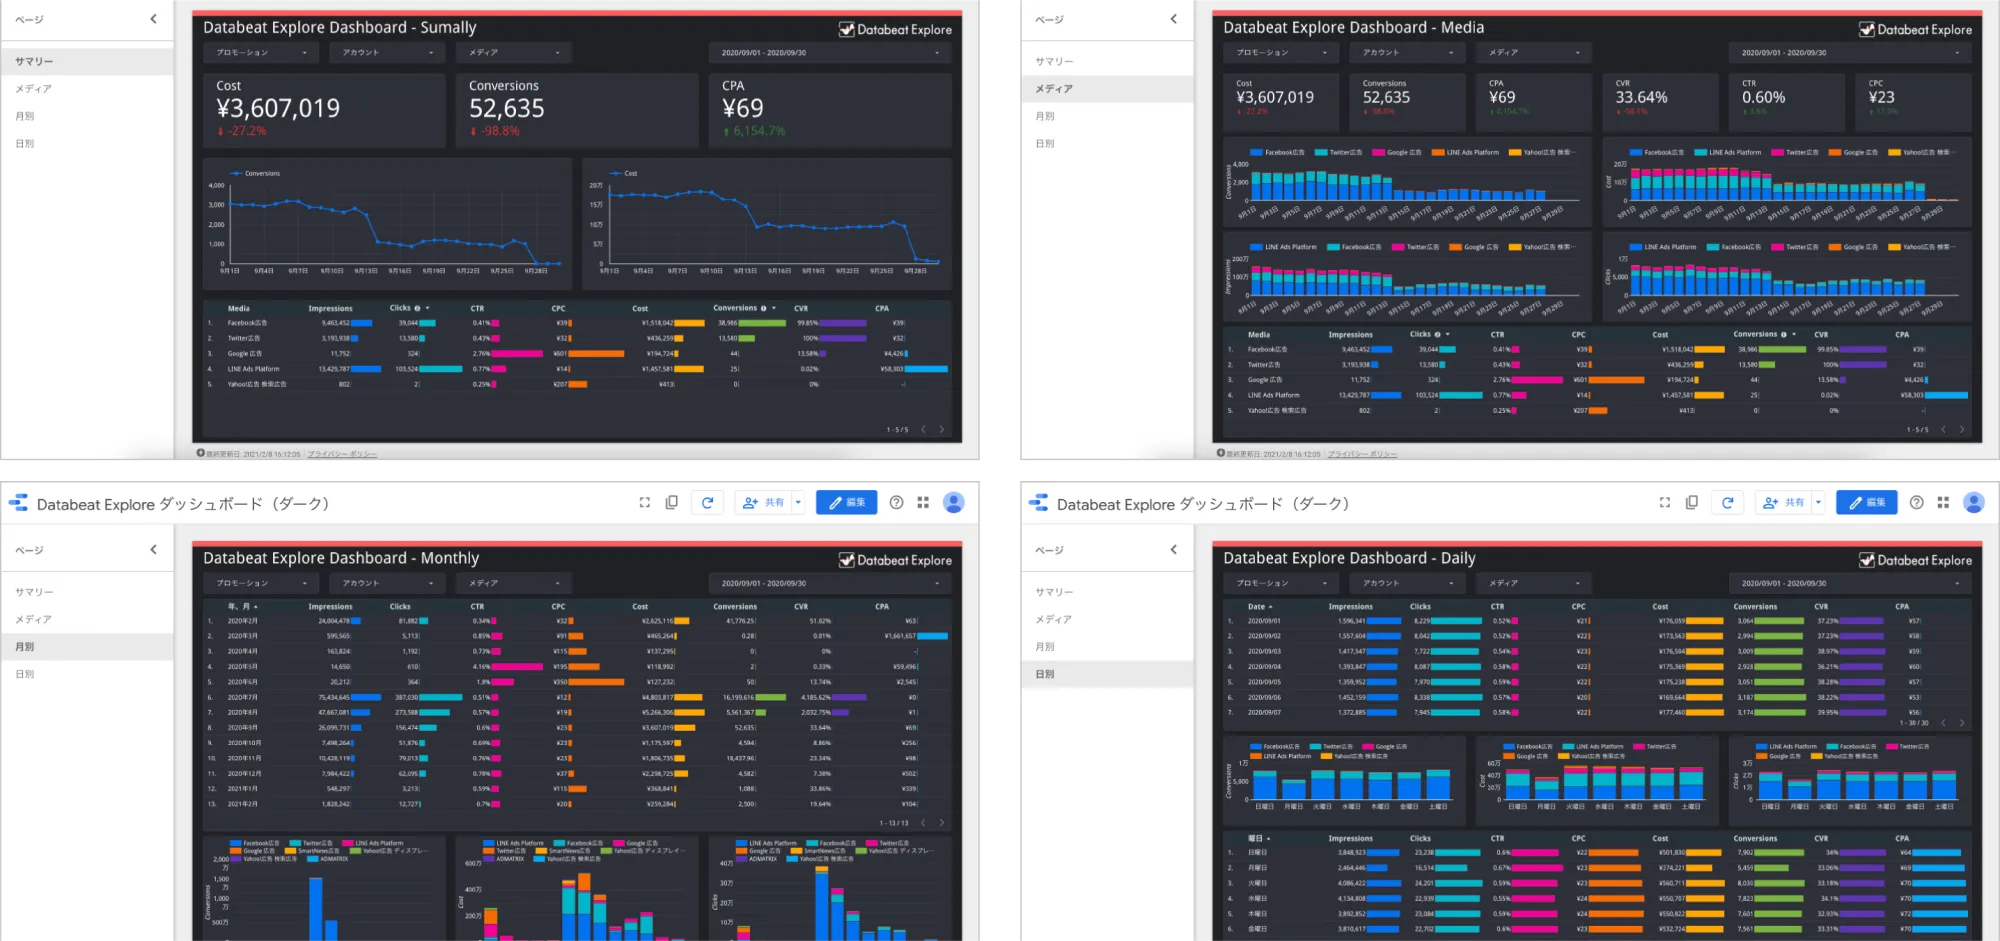Go to next page of Monthly table (1-13/13)
Viewport: 2000px width, 941px height.
942,823
